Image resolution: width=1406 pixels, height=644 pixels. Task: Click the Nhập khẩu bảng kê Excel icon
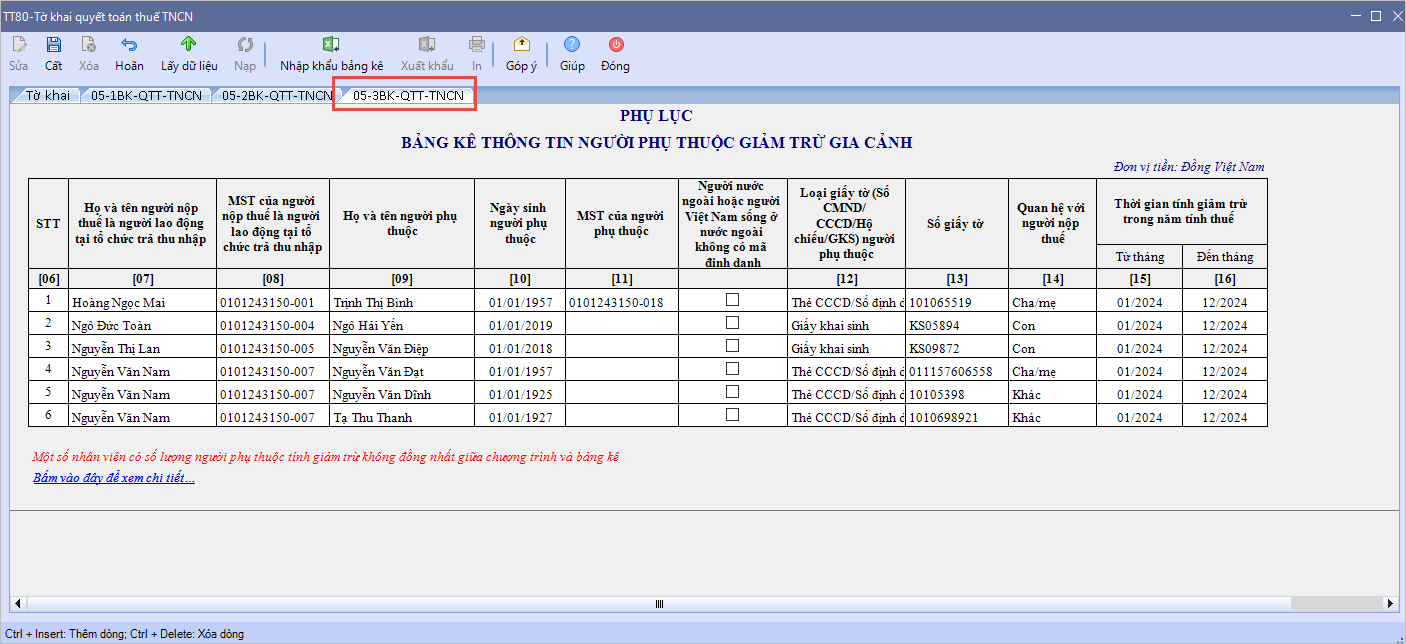tap(331, 45)
